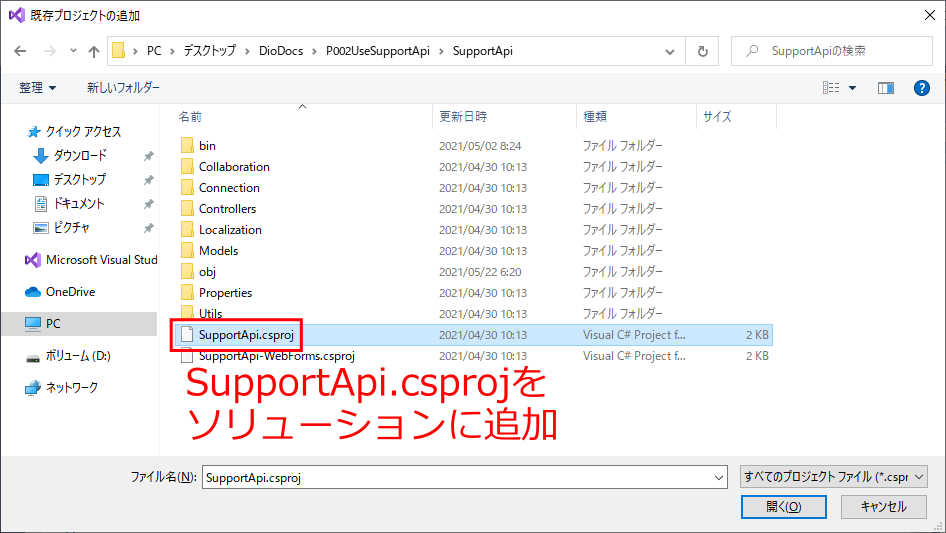Click the PC breadcrumb in address bar
Screen dimensions: 946x533
pyautogui.click(x=154, y=51)
